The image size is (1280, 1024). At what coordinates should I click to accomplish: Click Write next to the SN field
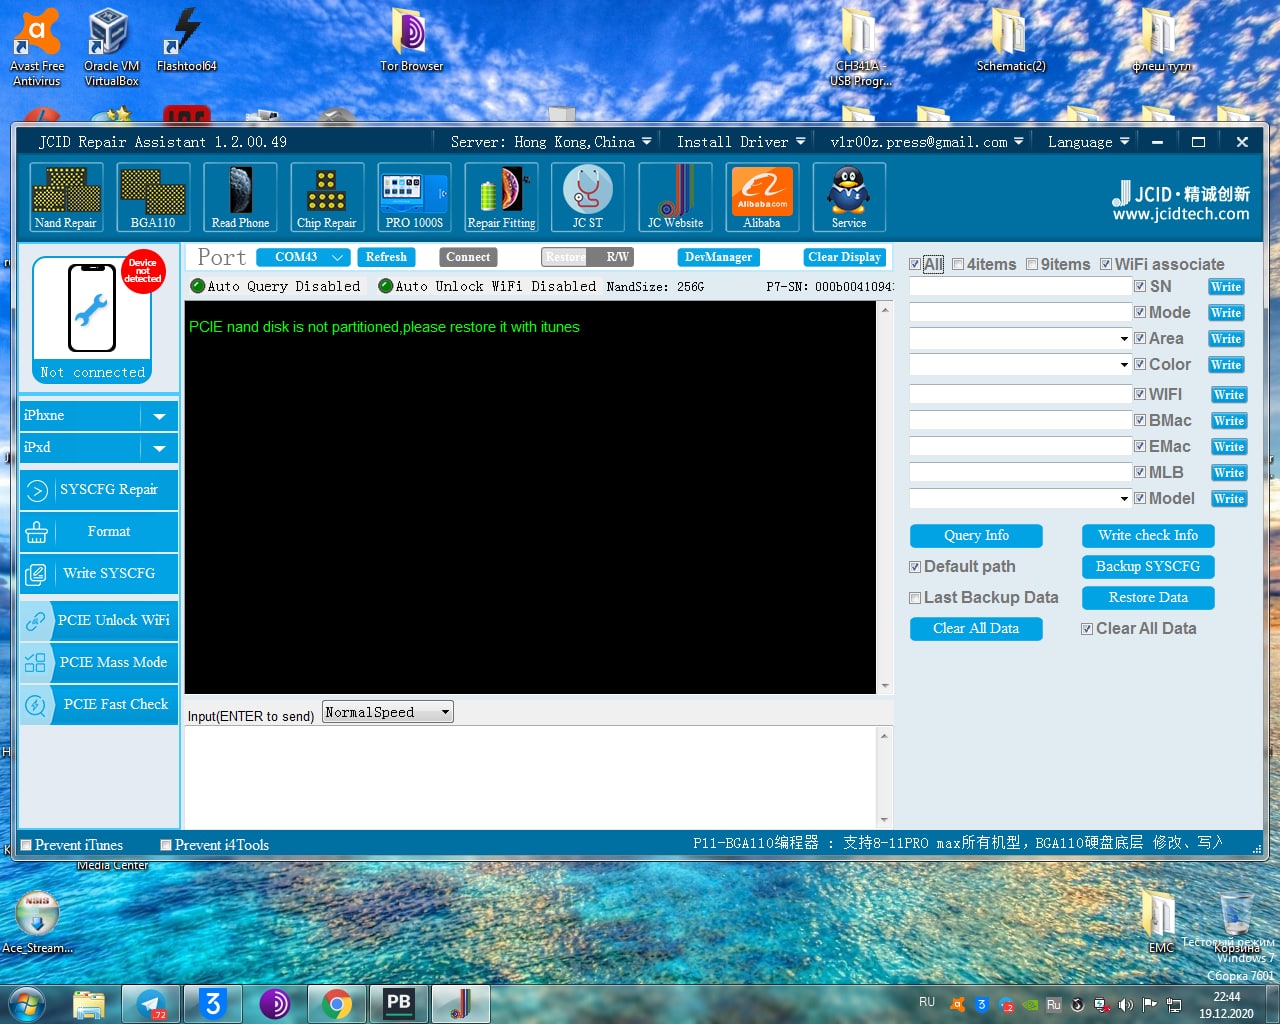(1226, 287)
